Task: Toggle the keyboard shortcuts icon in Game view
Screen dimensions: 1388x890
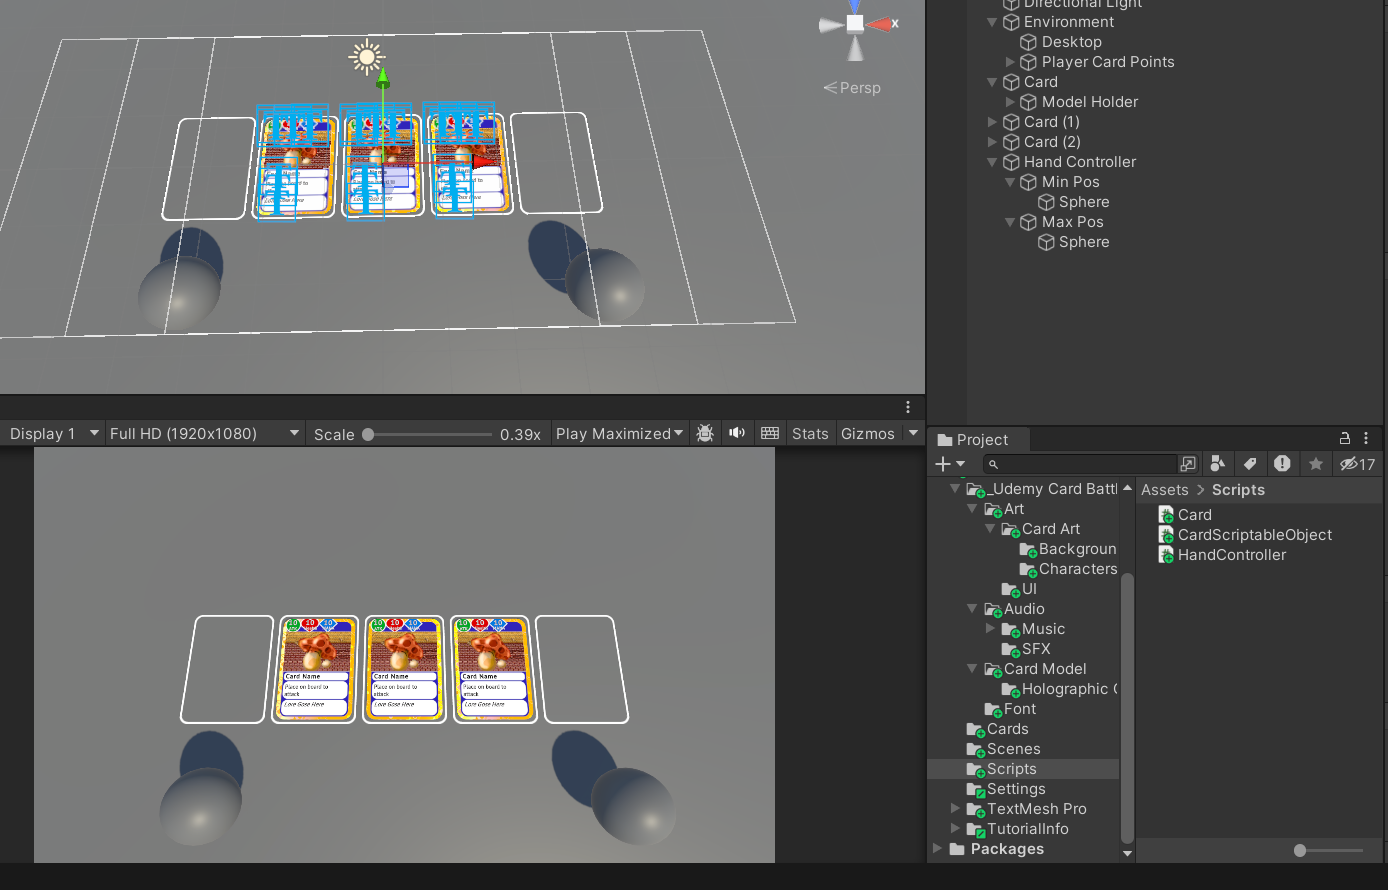Action: point(769,433)
